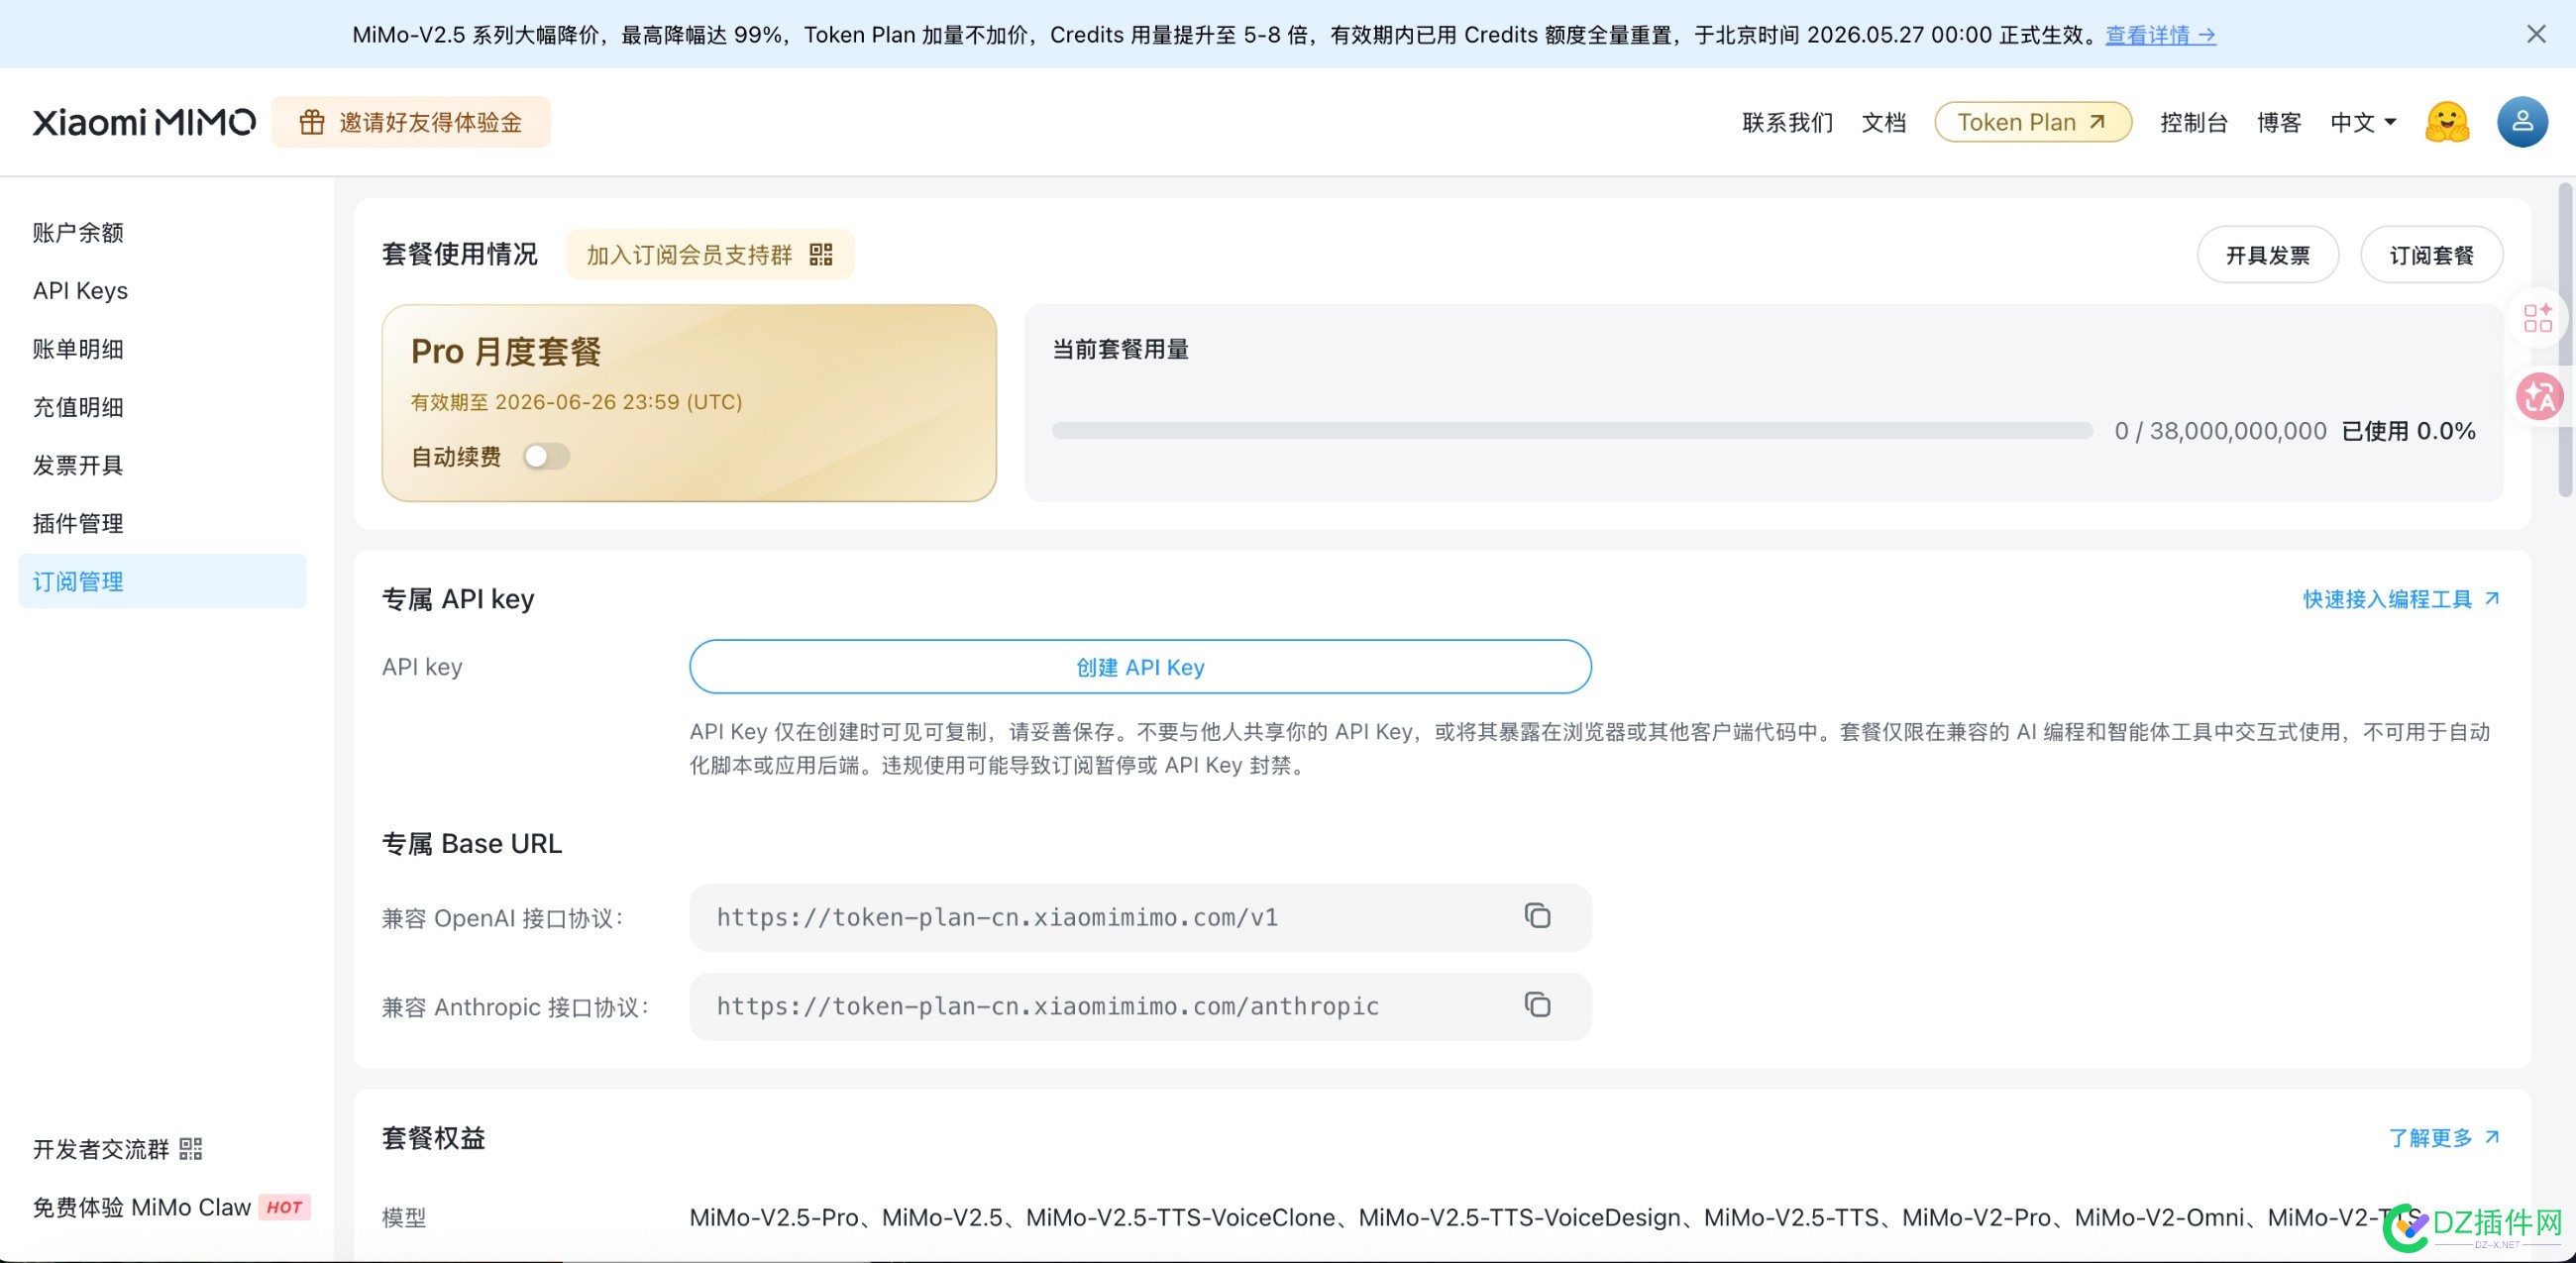Click 加入订阅会员支持群 badge
Screen dimensions: 2576x1263
[710, 254]
